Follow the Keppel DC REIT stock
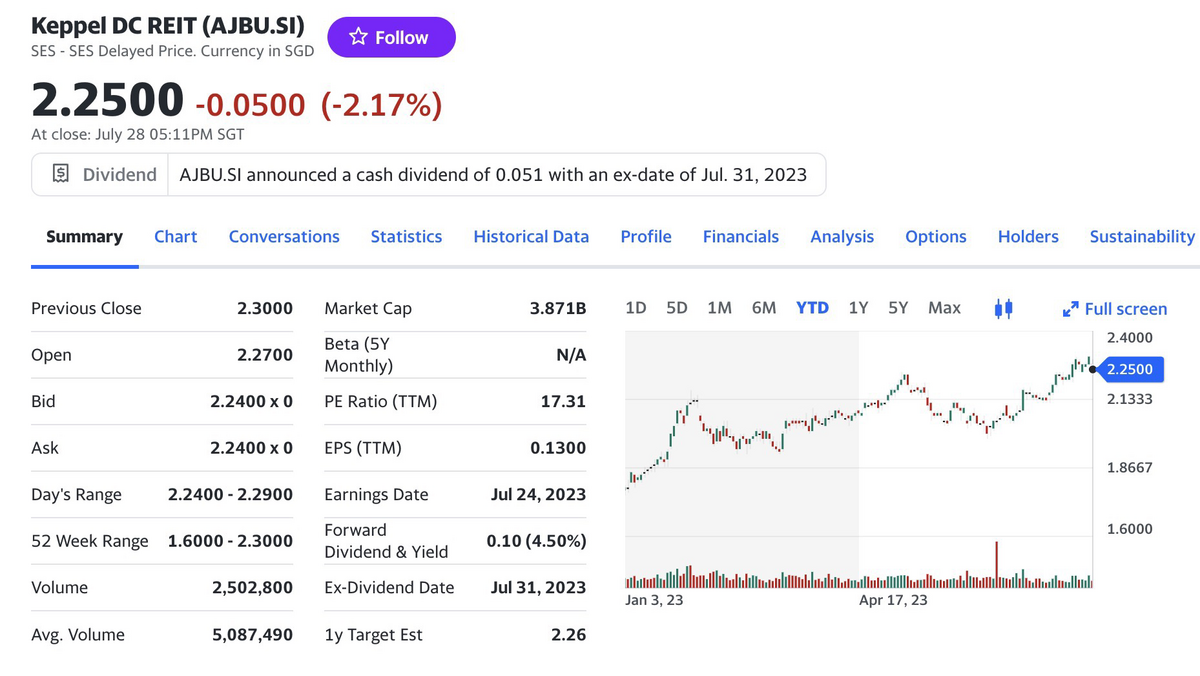Viewport: 1200px width, 676px height. pyautogui.click(x=391, y=37)
